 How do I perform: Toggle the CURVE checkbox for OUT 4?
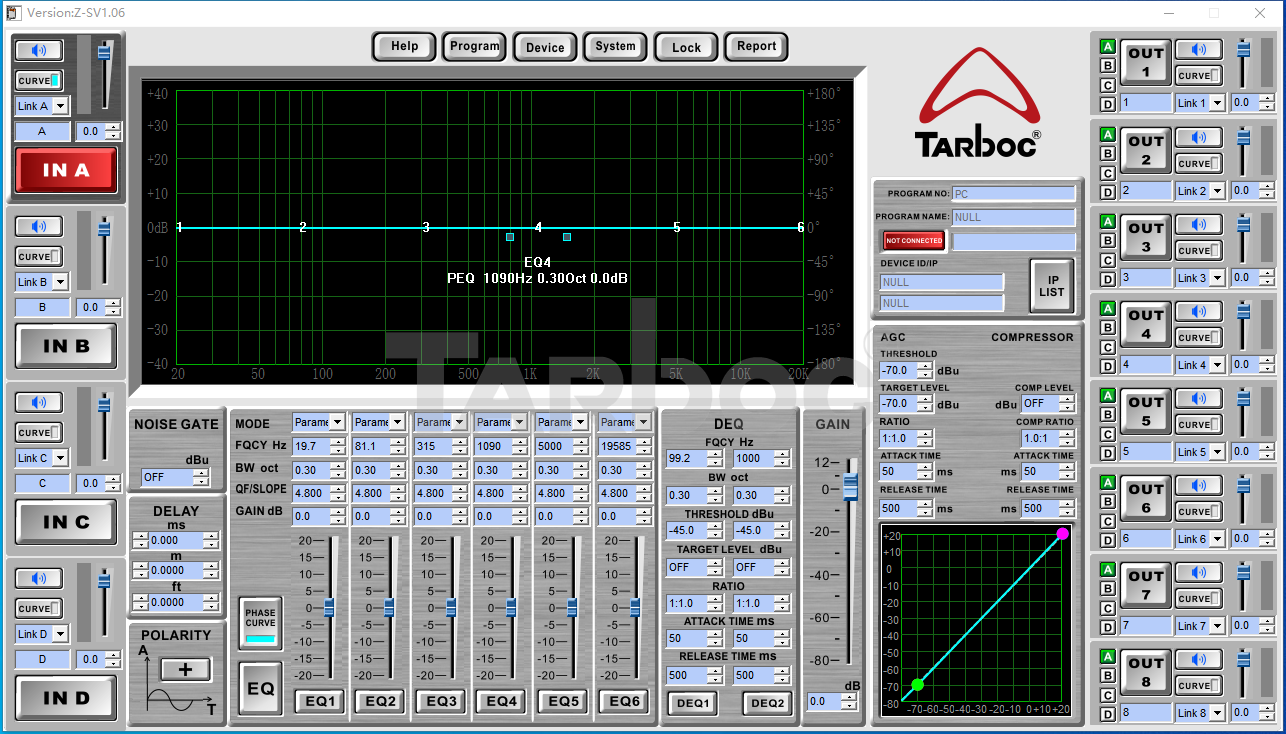(x=1198, y=338)
